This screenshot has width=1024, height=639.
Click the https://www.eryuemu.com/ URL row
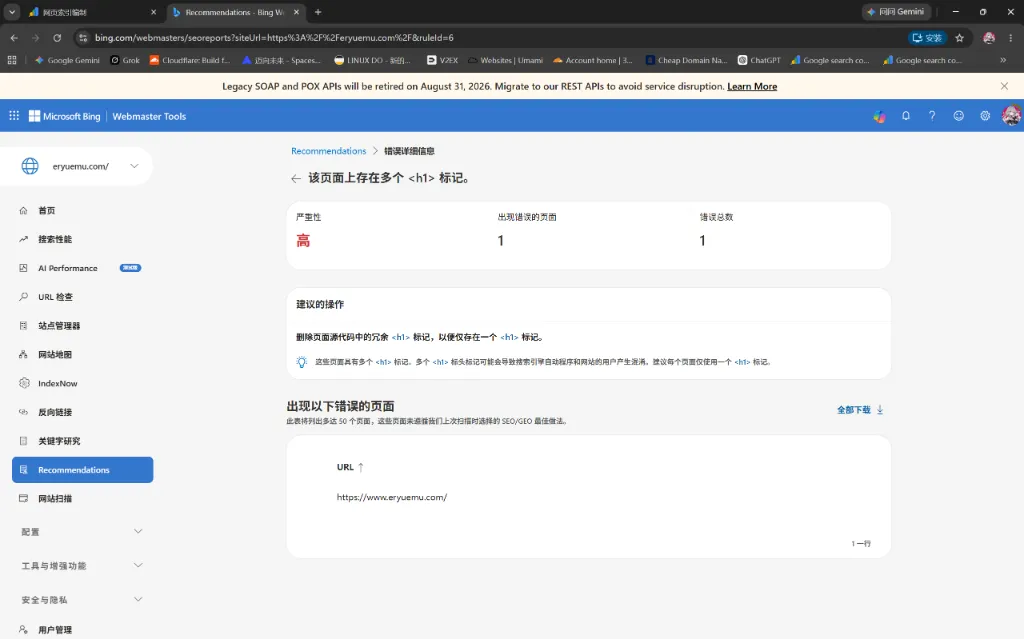point(392,497)
